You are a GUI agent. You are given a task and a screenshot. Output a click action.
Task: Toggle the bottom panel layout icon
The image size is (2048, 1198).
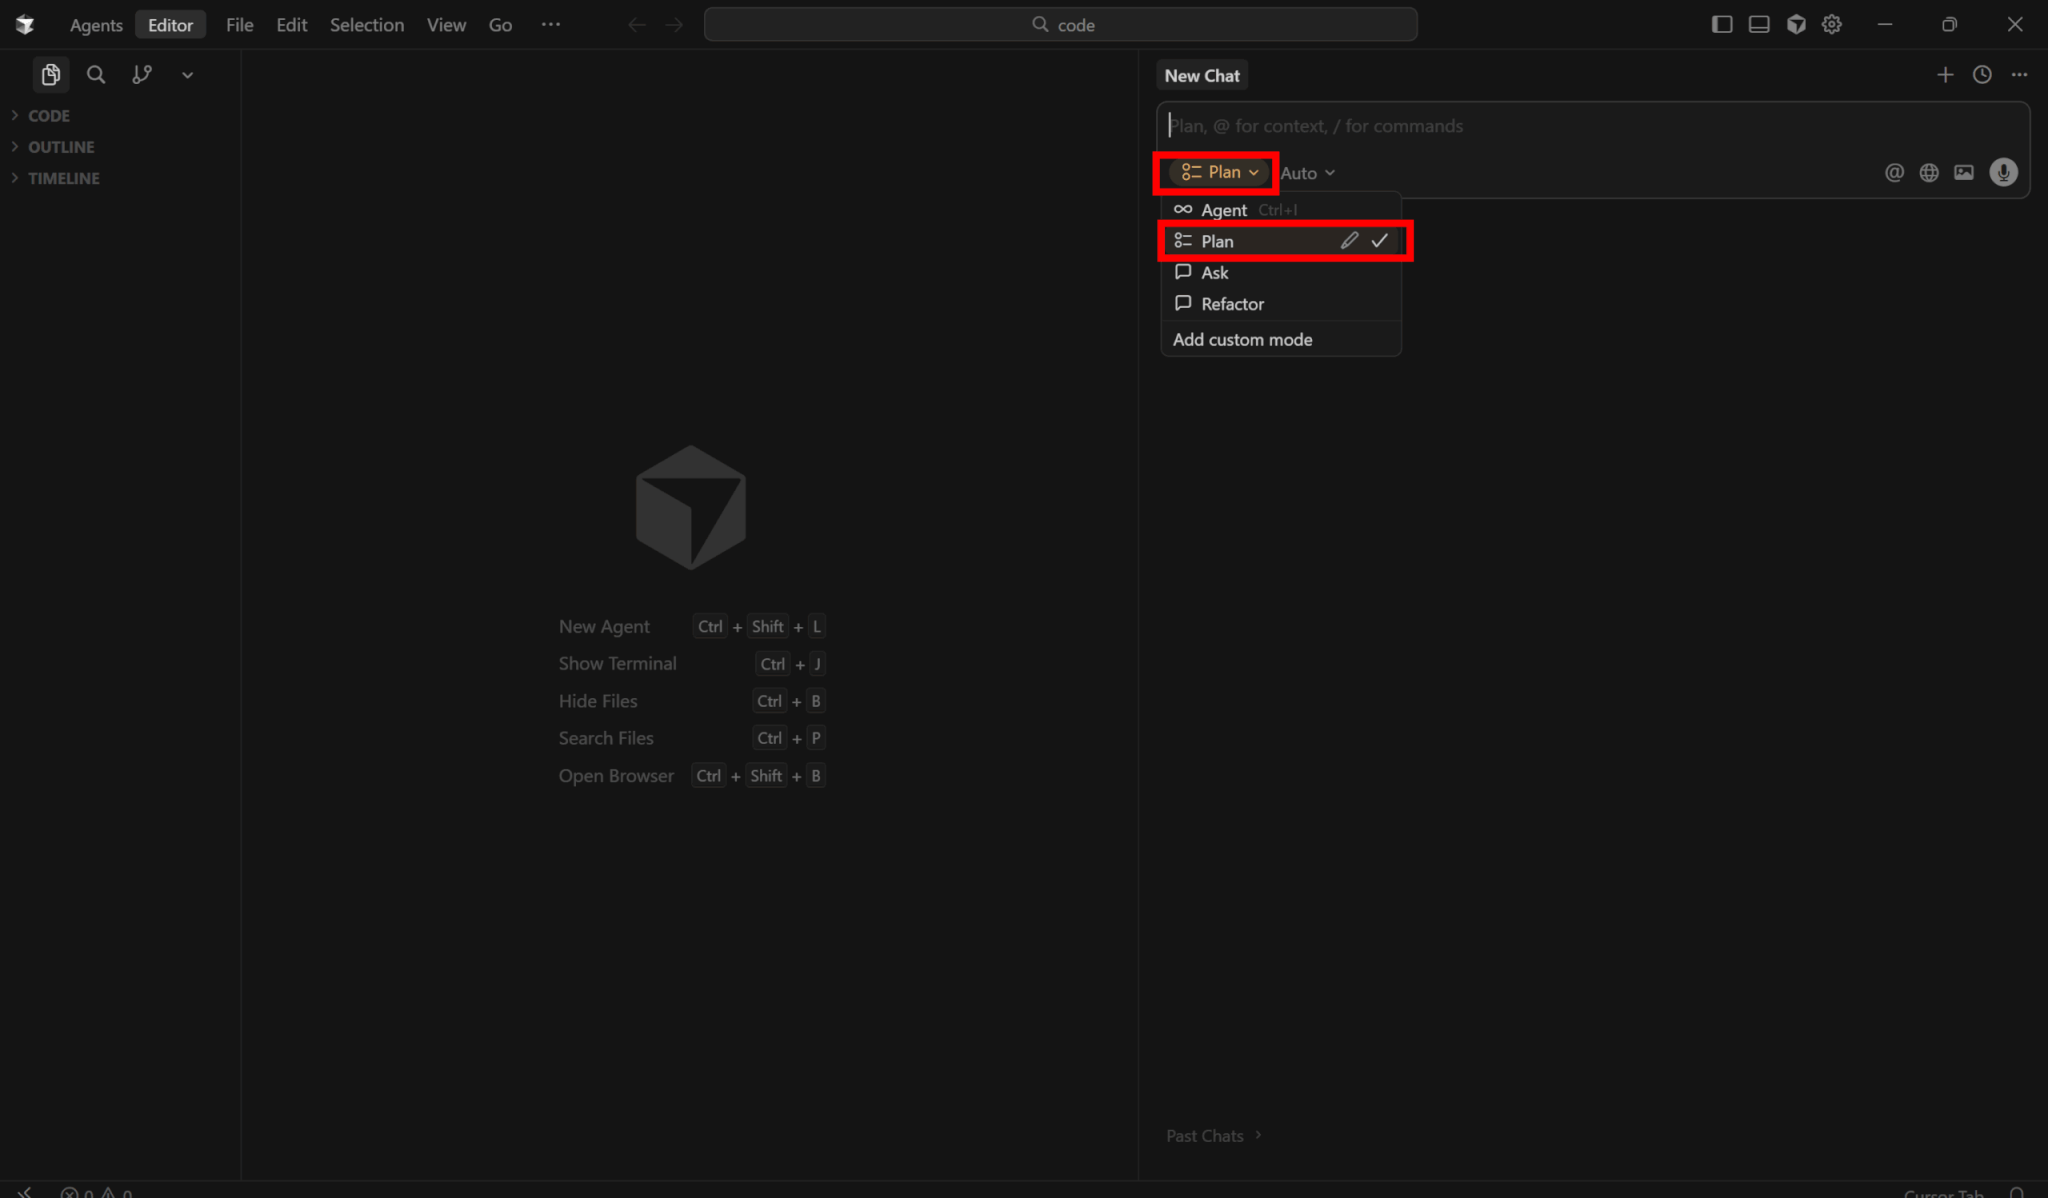point(1759,25)
